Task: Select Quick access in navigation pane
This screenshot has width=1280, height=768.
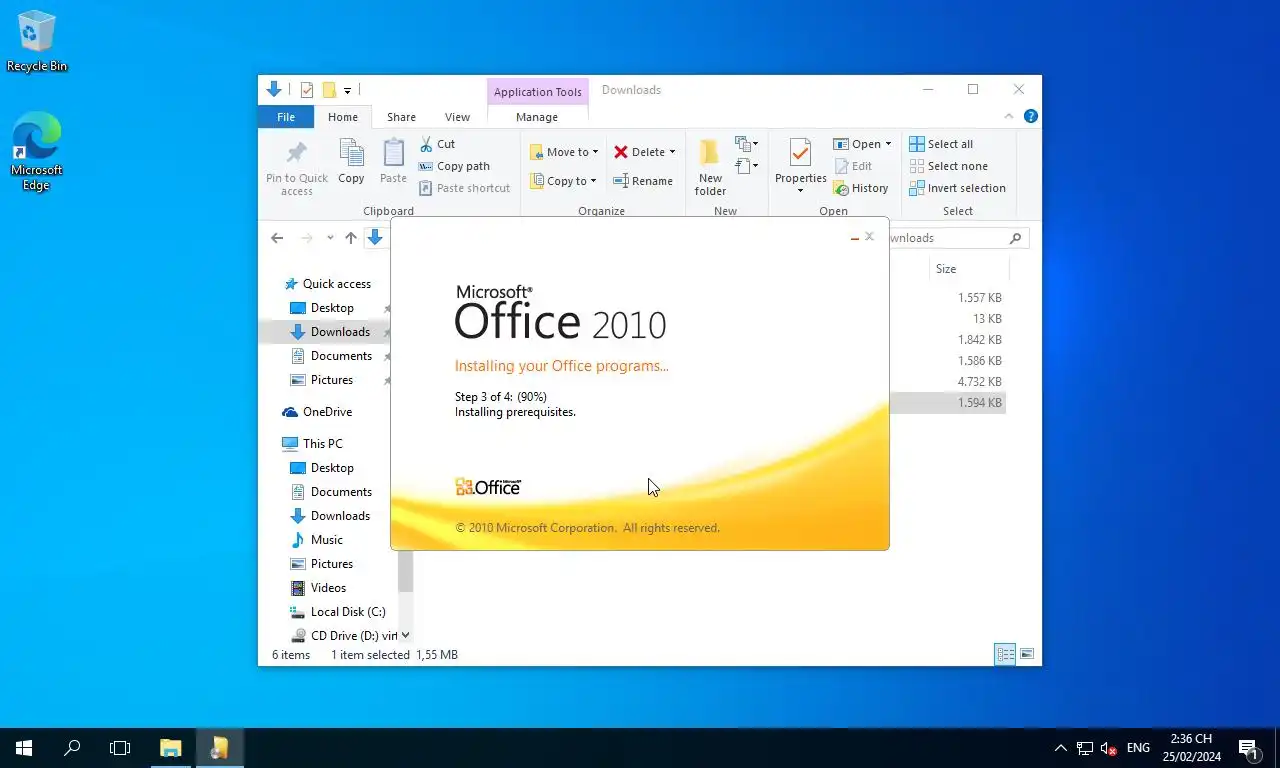Action: (337, 284)
